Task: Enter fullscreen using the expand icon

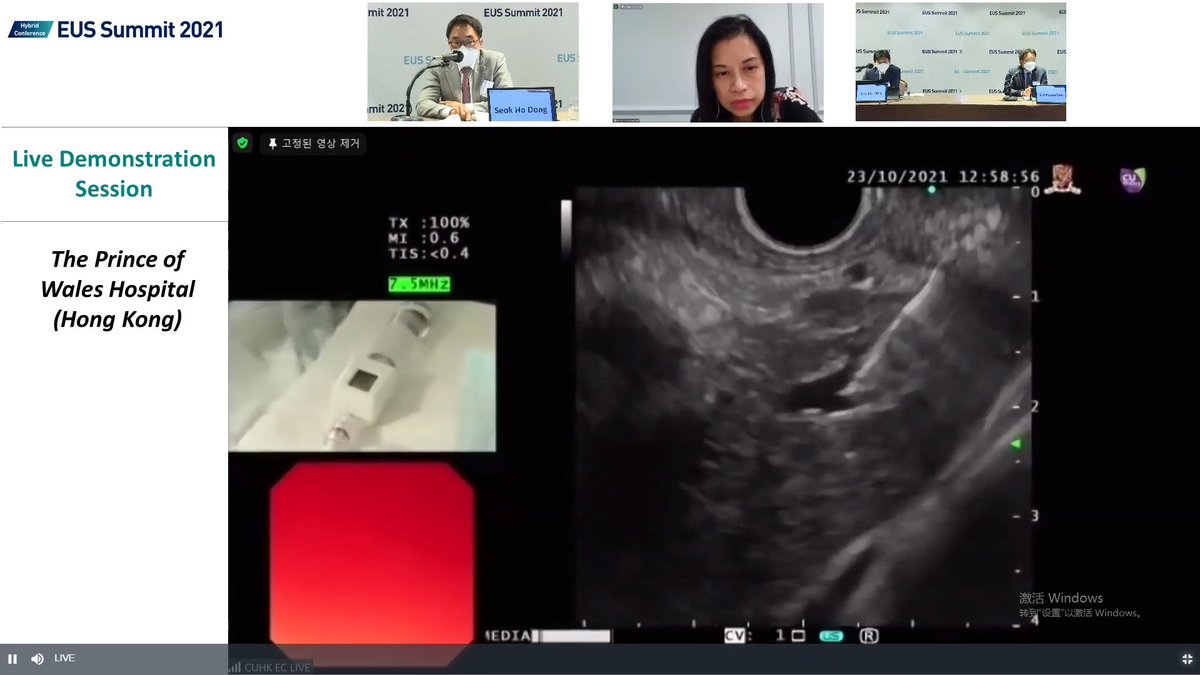Action: tap(1186, 658)
